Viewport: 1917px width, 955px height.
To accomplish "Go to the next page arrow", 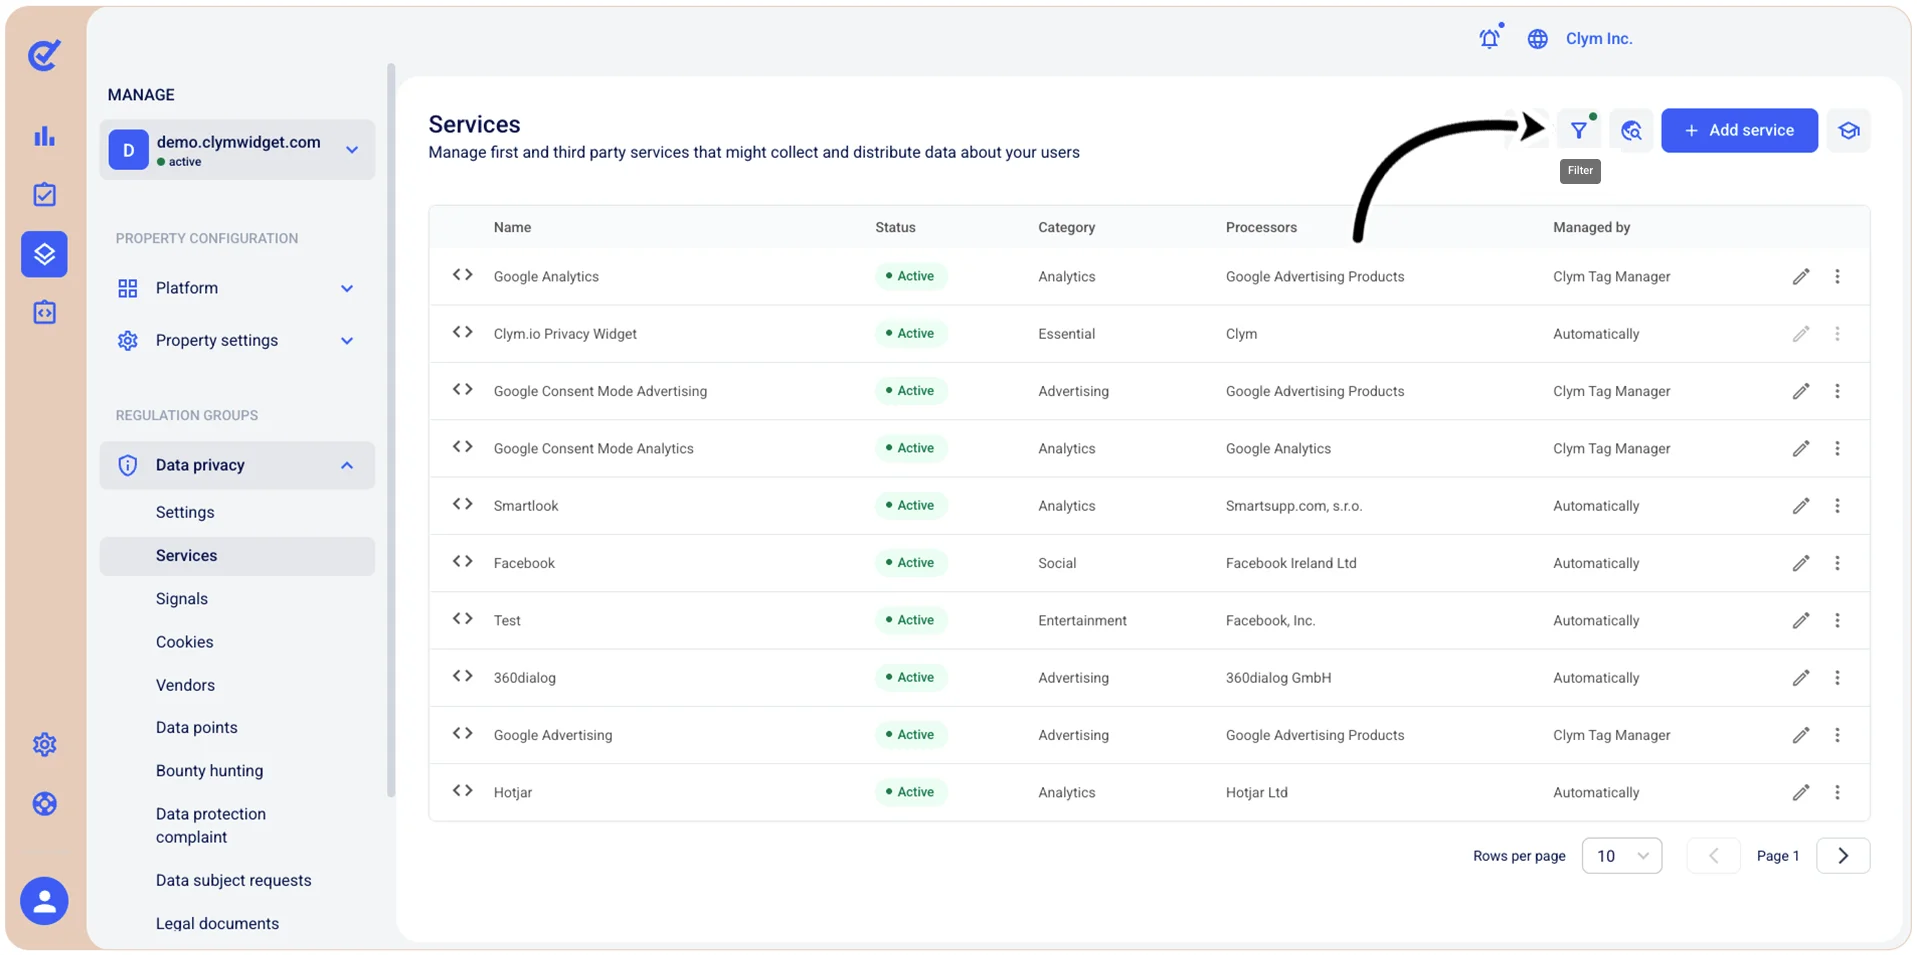I will pos(1843,856).
